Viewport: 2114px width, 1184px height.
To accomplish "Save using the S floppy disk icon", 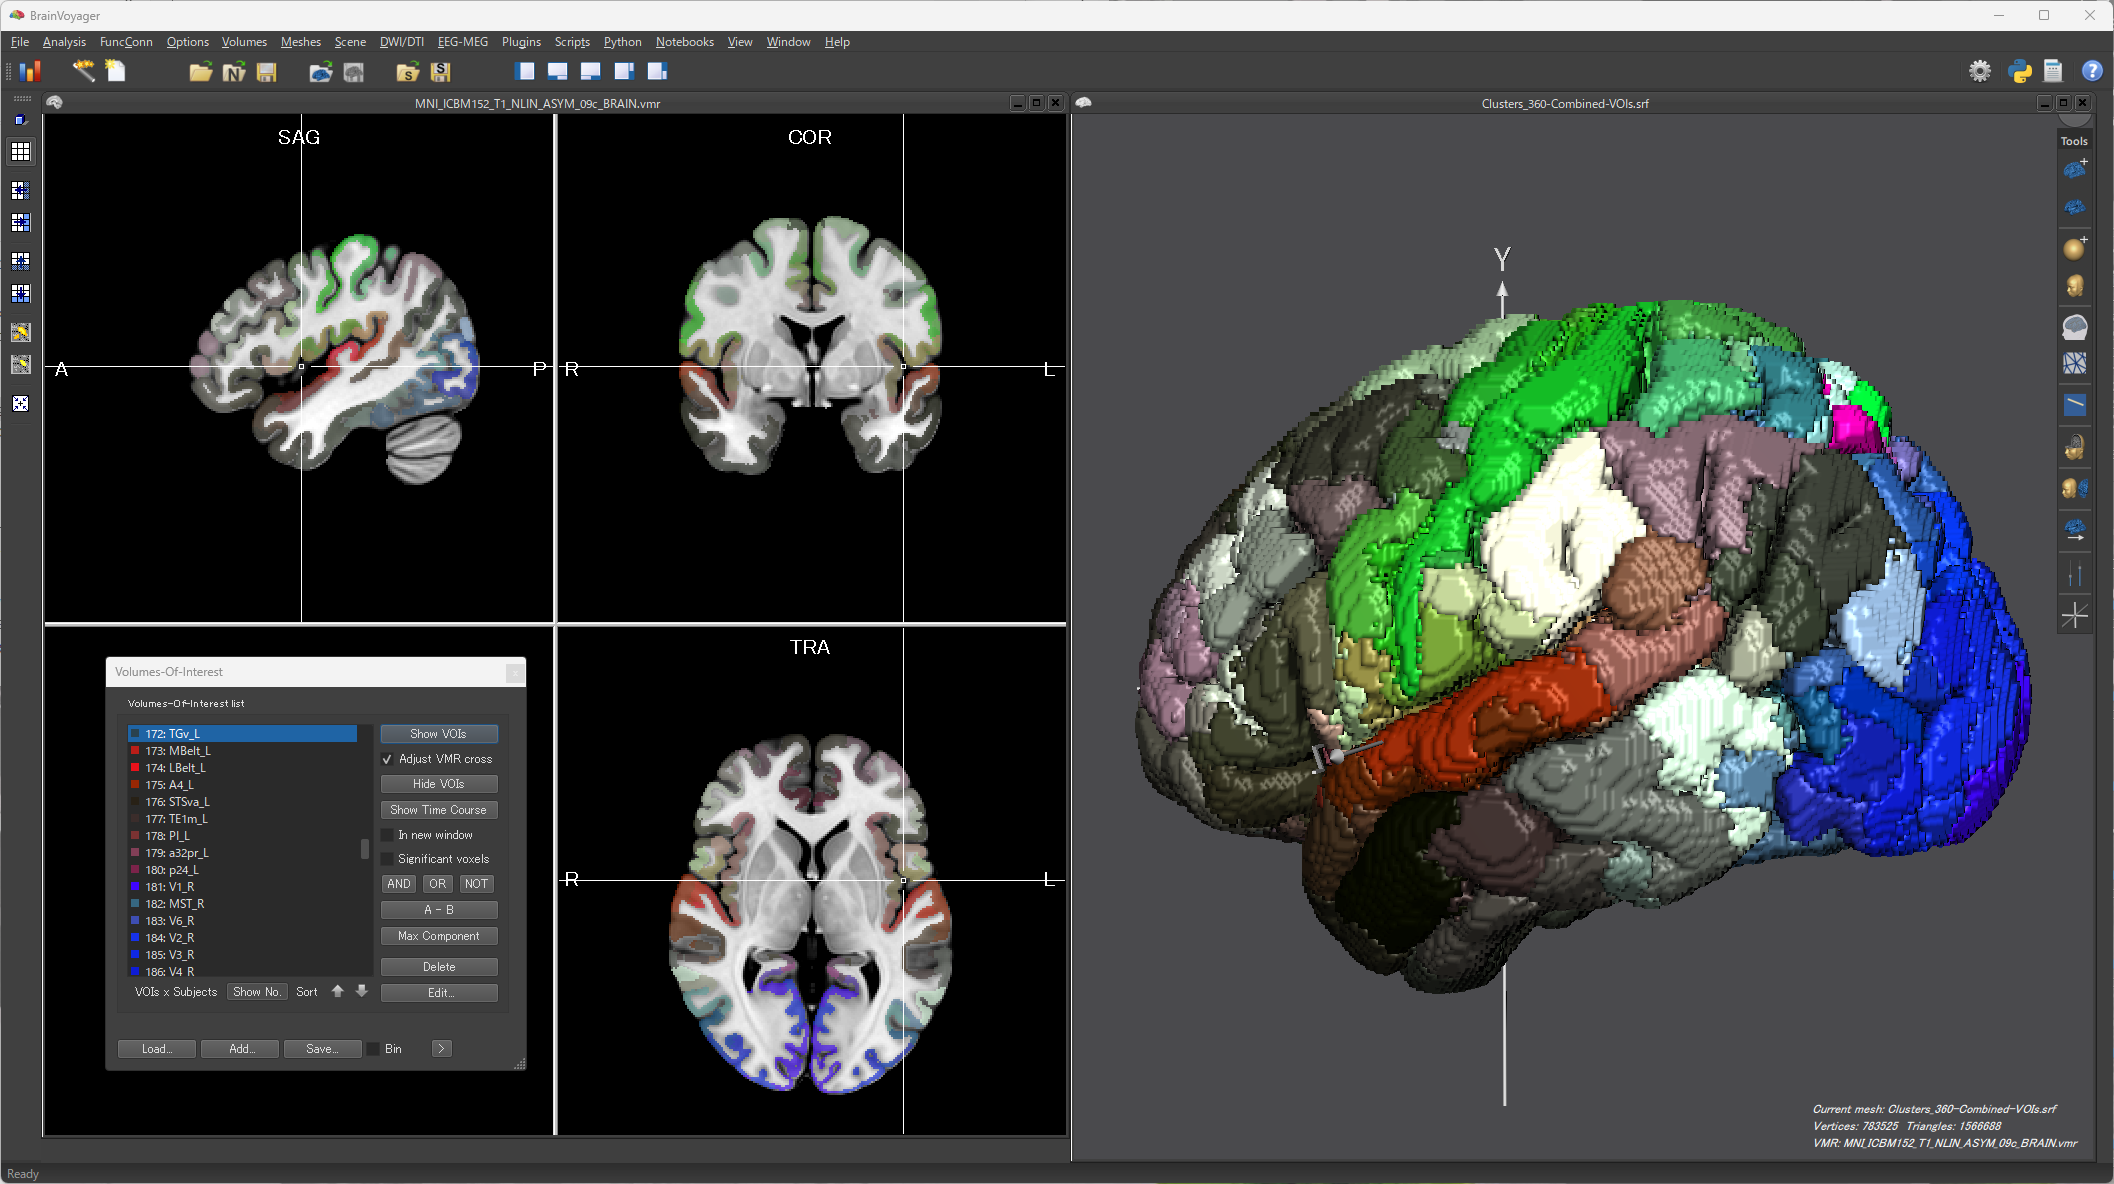I will 441,71.
